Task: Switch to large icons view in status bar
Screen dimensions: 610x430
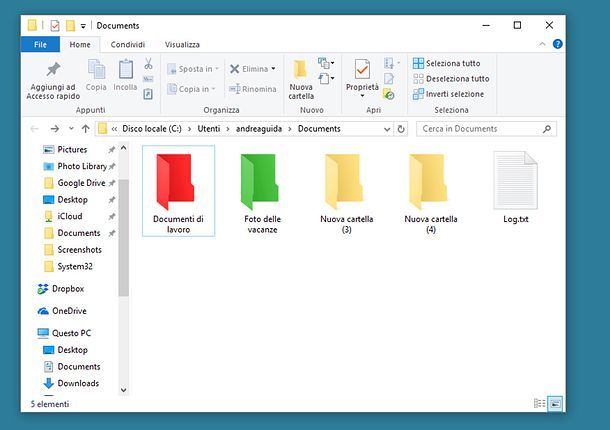Action: coord(555,403)
